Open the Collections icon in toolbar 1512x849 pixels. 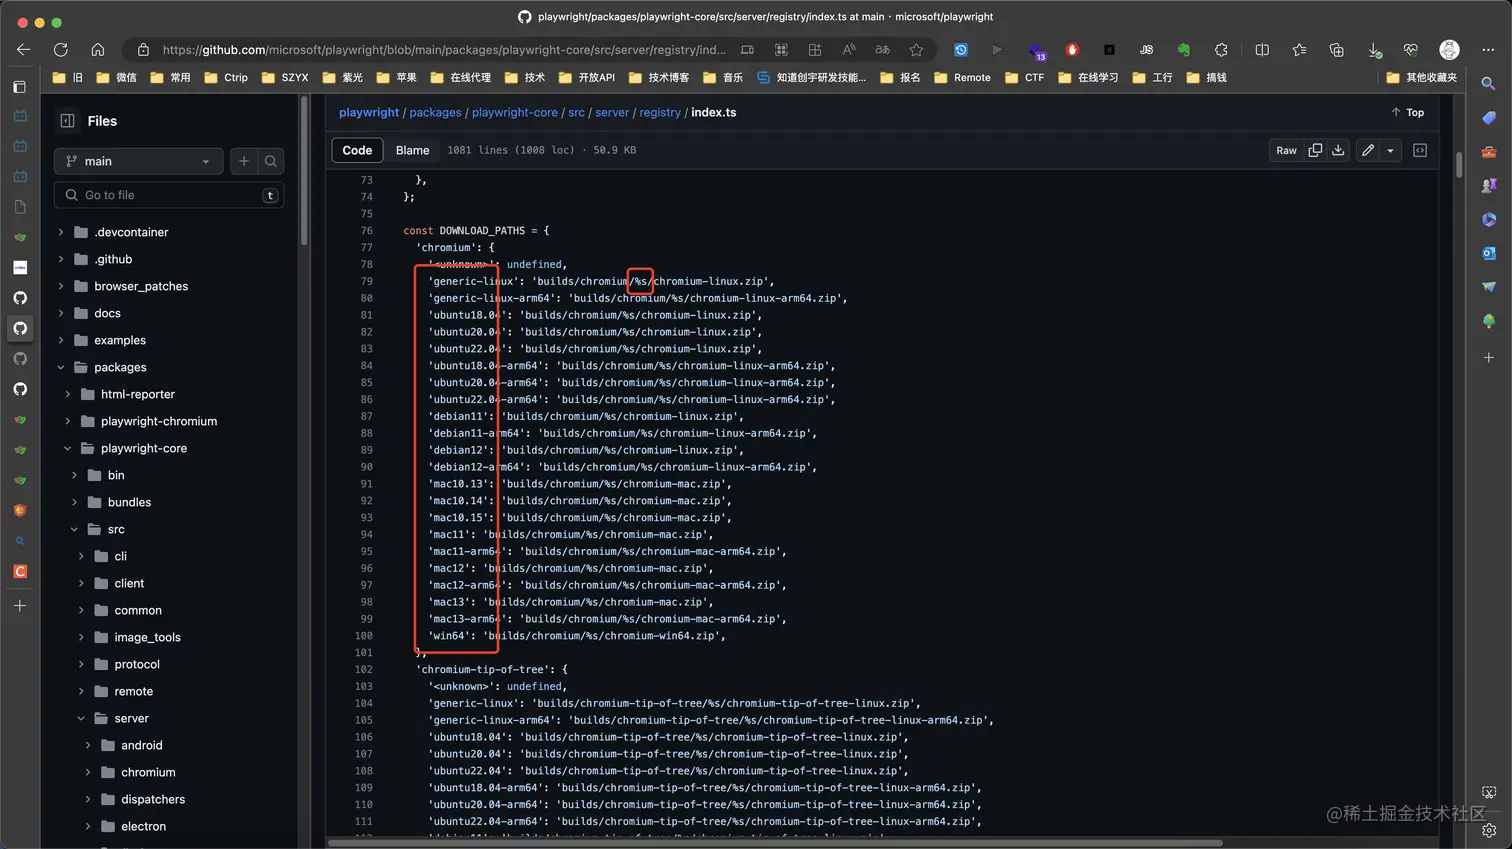click(x=1337, y=49)
